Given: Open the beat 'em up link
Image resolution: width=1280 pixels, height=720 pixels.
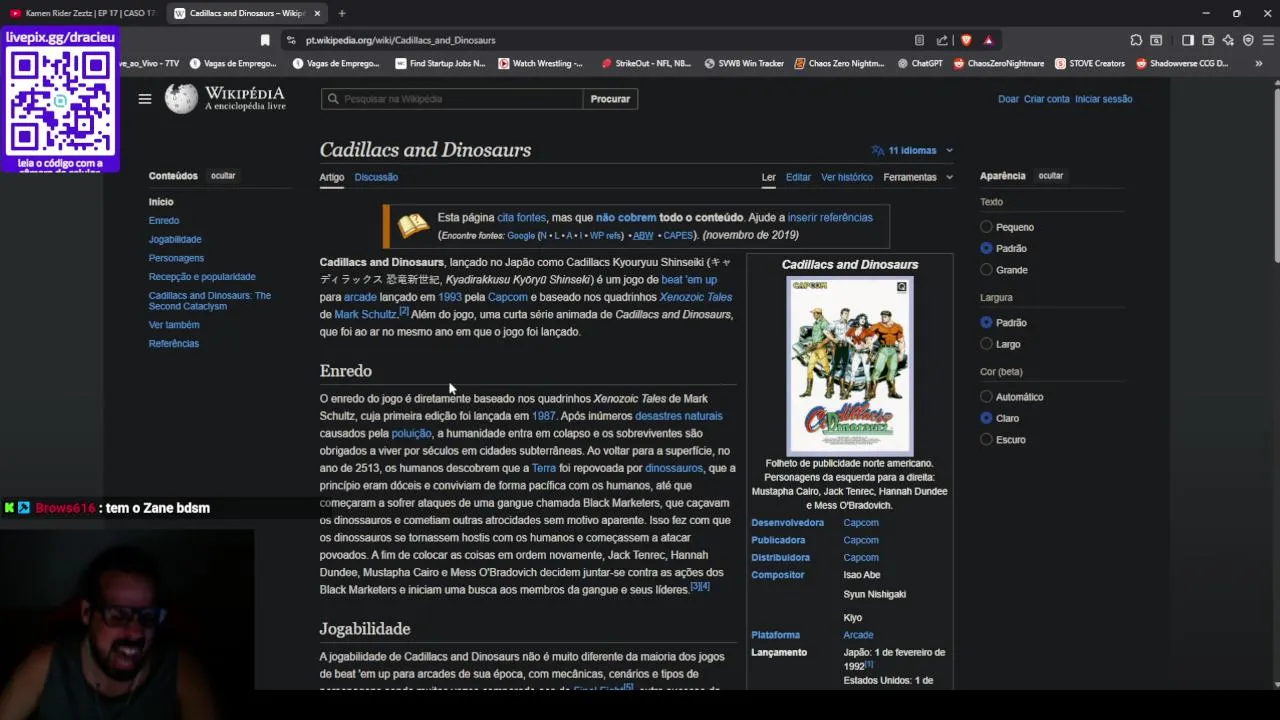Looking at the screenshot, I should (689, 280).
